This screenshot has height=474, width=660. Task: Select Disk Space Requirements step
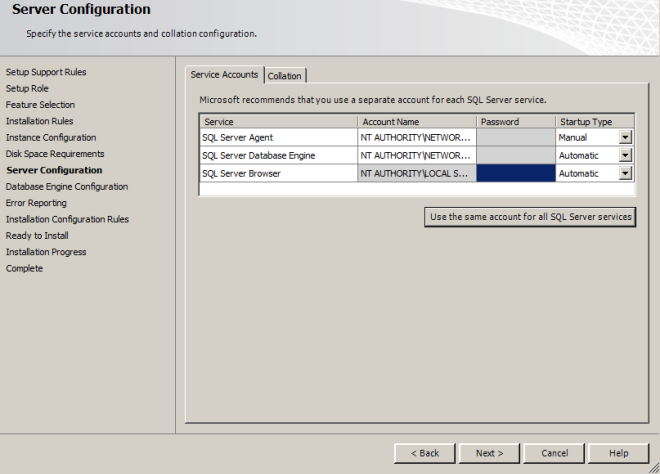click(x=55, y=154)
